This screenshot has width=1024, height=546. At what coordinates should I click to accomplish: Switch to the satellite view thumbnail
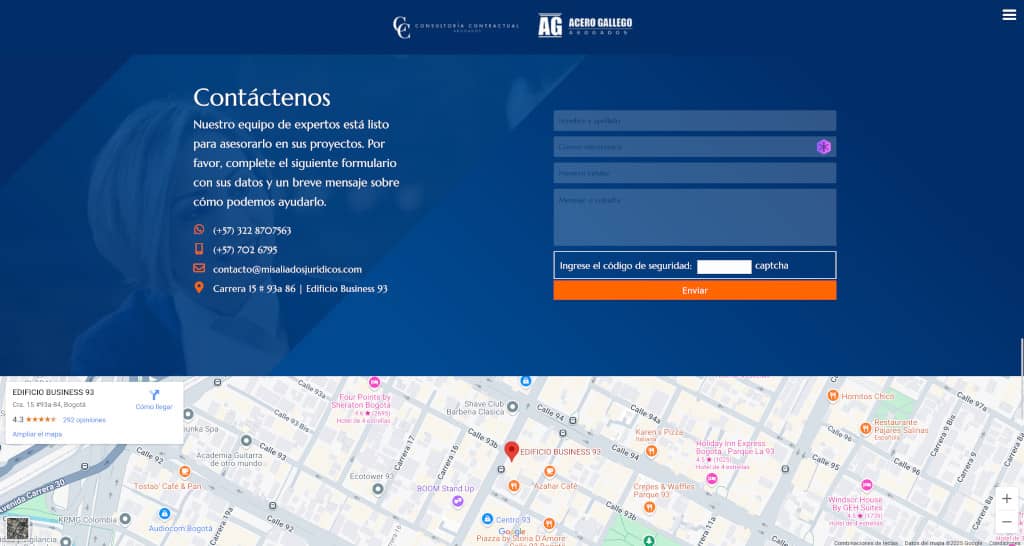(x=17, y=528)
